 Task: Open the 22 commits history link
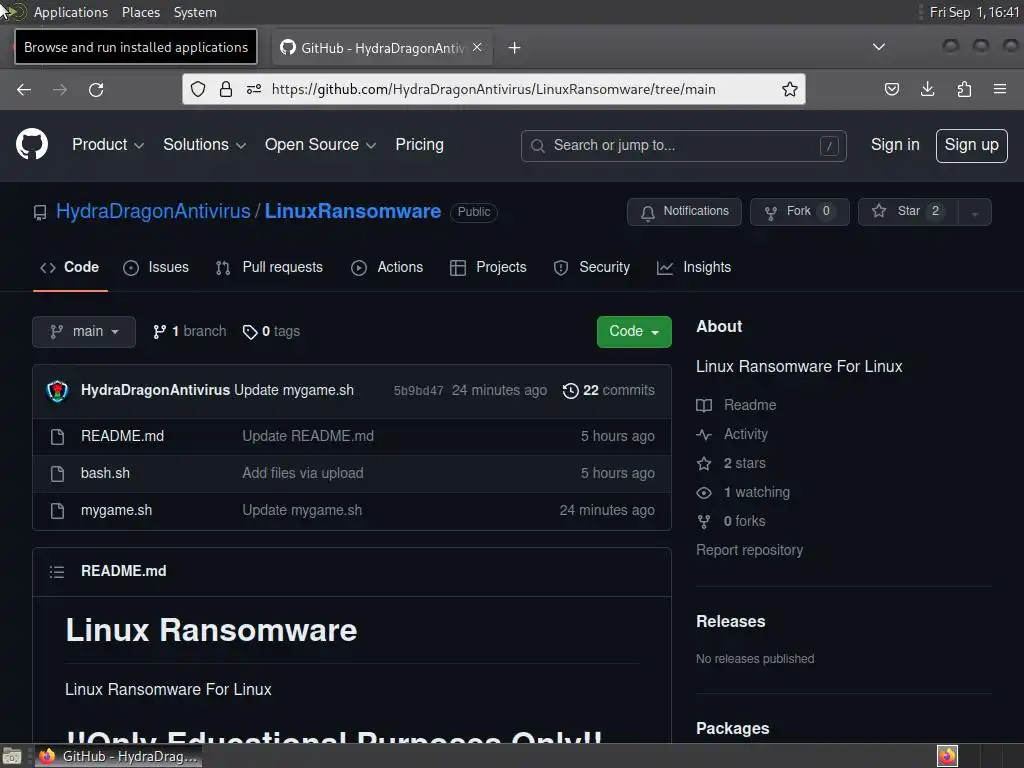coord(609,391)
